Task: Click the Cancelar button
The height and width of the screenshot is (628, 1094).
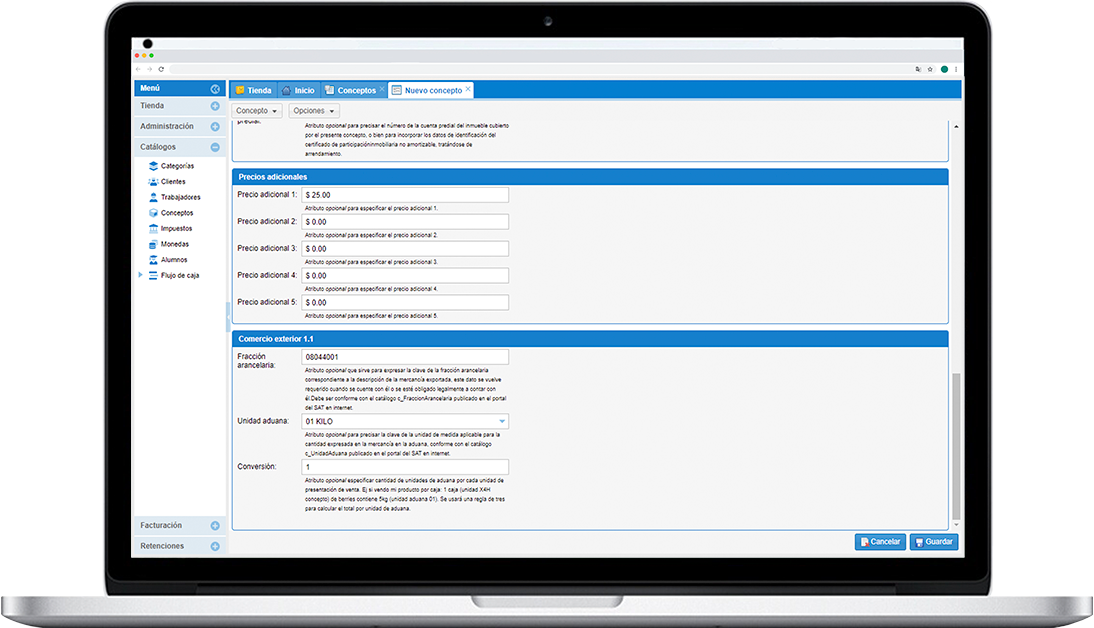Action: click(x=880, y=542)
